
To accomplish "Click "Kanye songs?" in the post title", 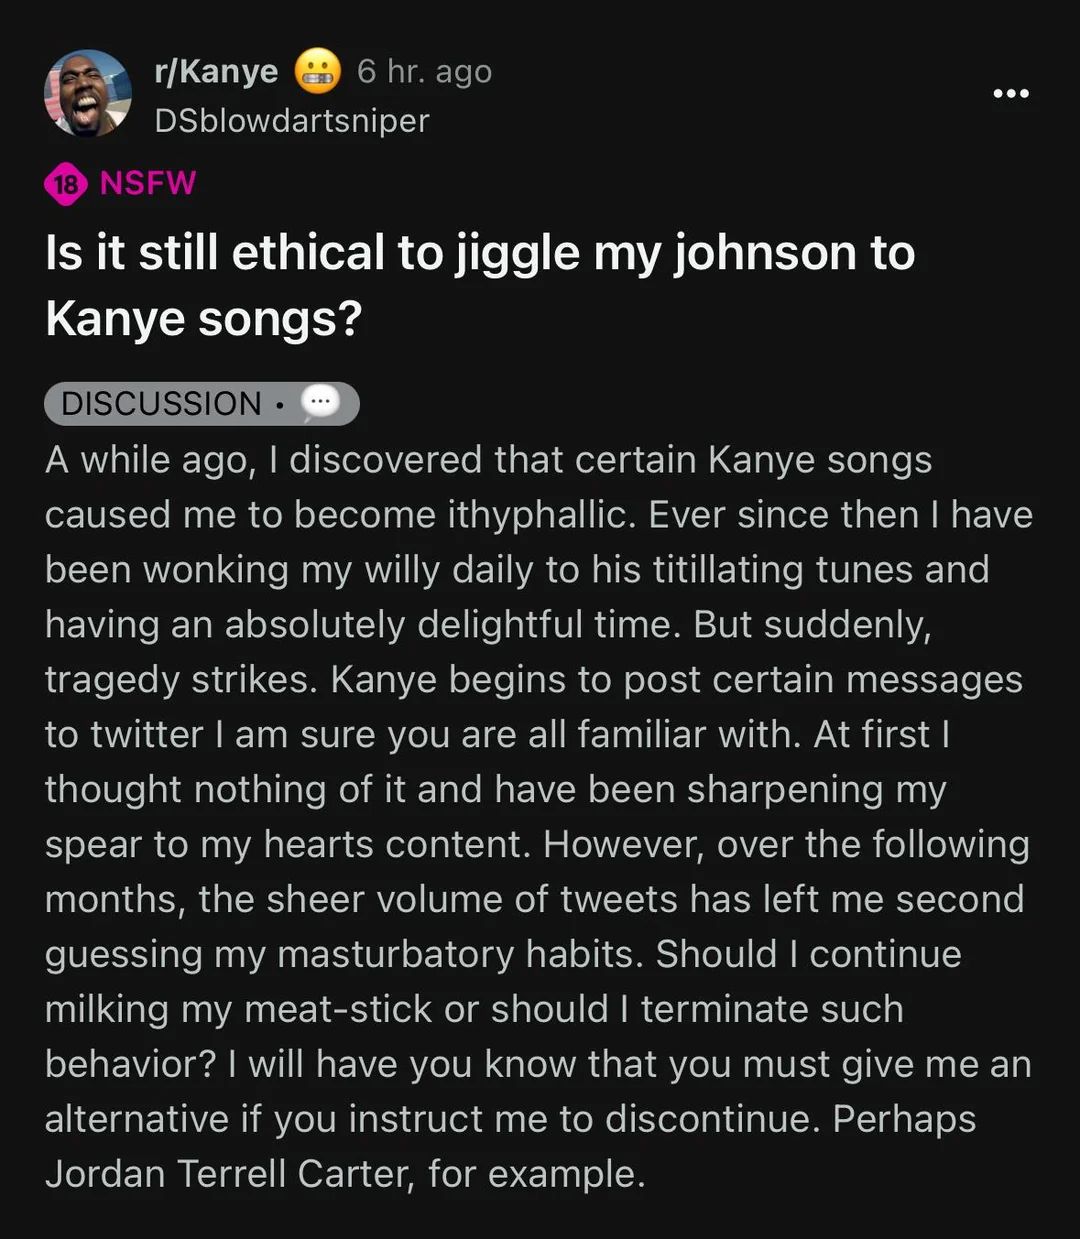I will pyautogui.click(x=203, y=320).
